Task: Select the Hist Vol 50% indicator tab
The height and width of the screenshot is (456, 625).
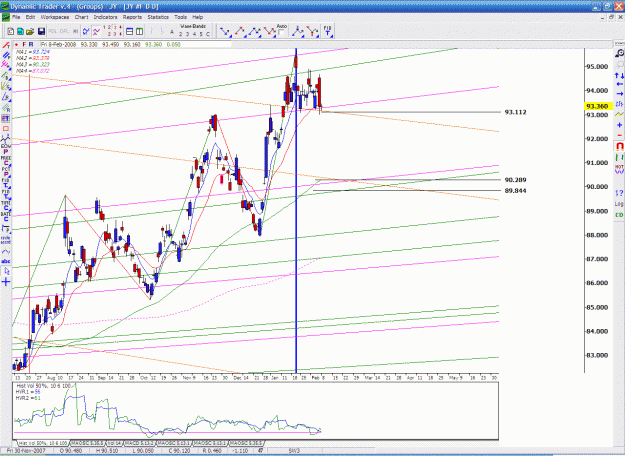Action: coord(43,443)
